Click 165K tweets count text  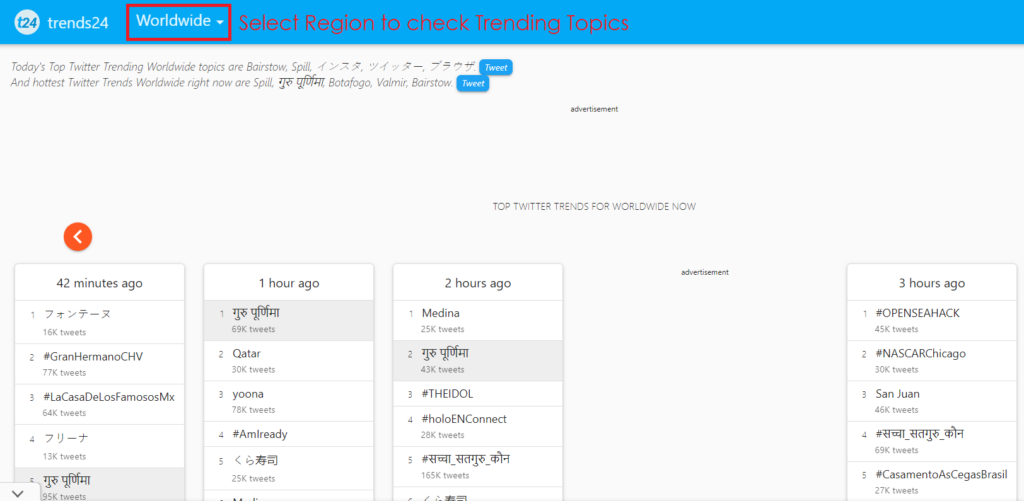point(445,475)
